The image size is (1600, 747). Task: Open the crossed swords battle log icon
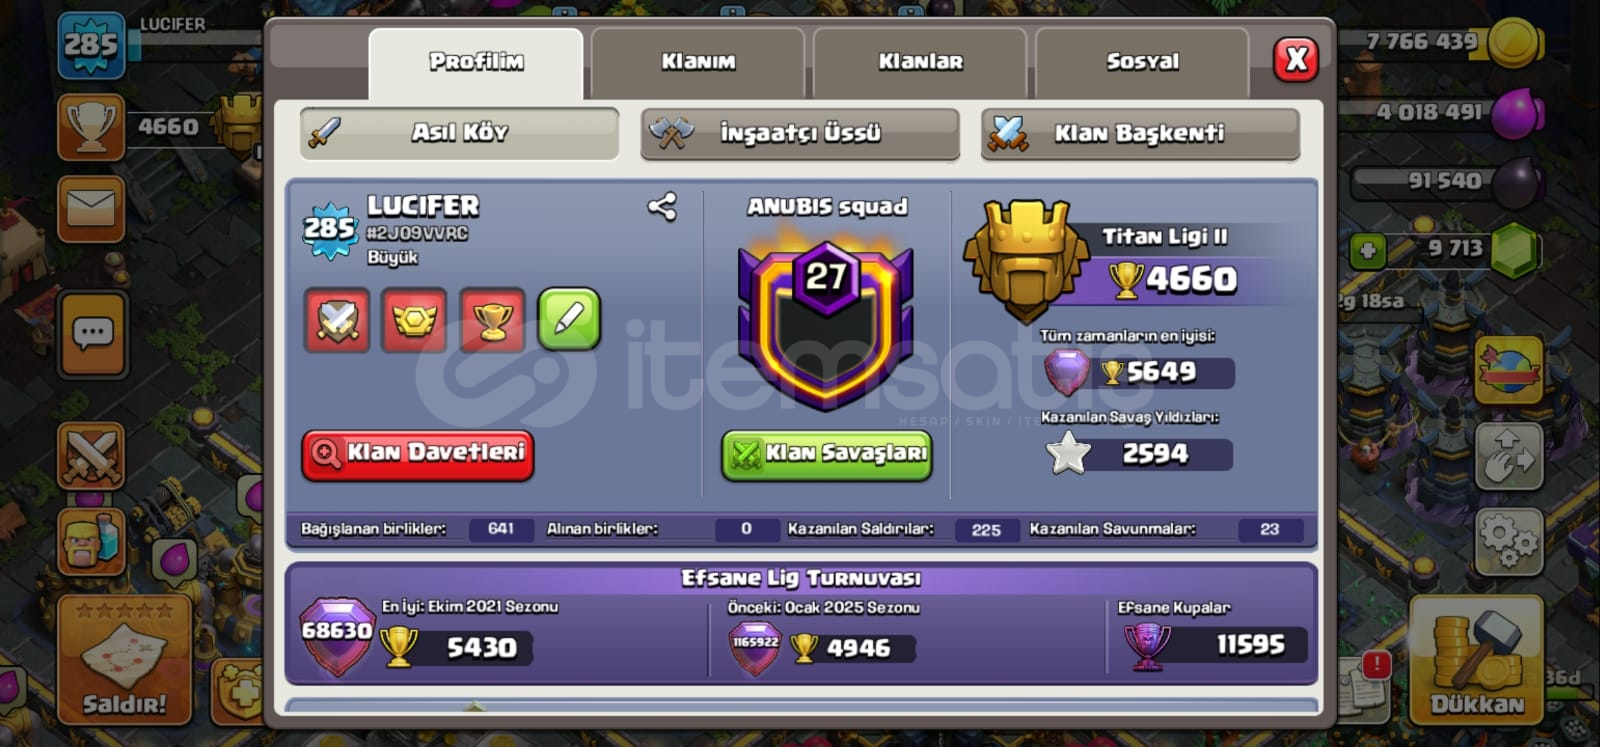point(91,456)
